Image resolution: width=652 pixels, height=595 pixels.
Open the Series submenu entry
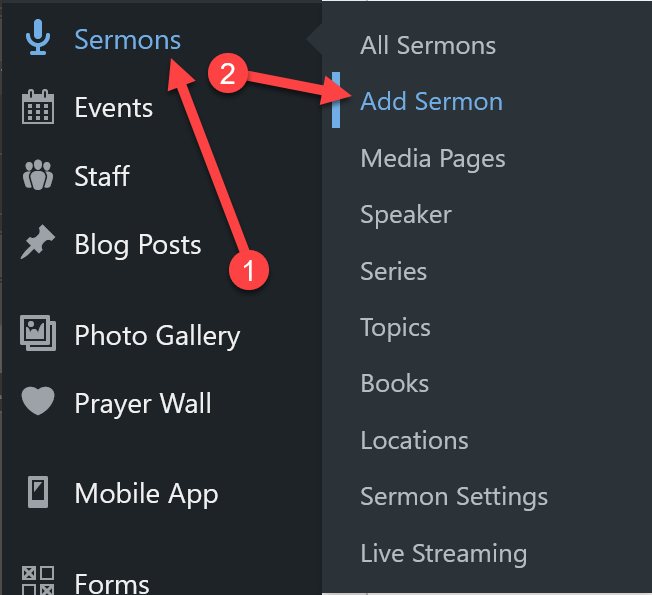click(x=393, y=271)
